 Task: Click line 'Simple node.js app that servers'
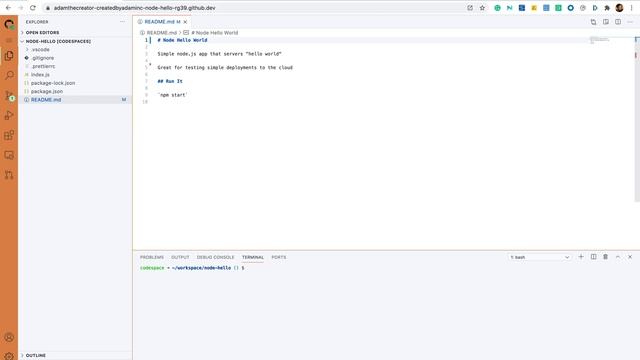click(219, 54)
